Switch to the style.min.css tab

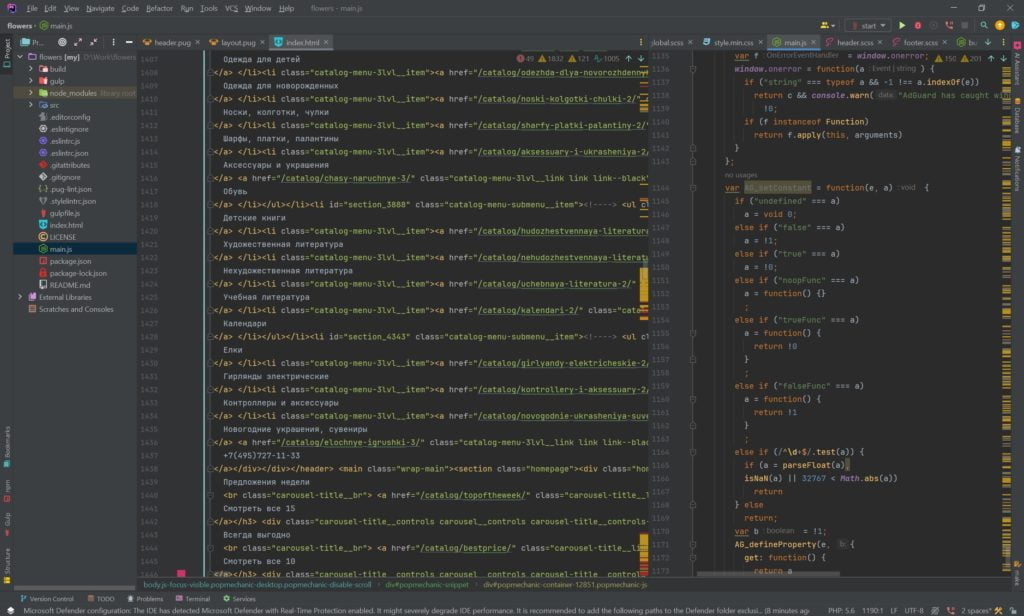click(x=733, y=43)
